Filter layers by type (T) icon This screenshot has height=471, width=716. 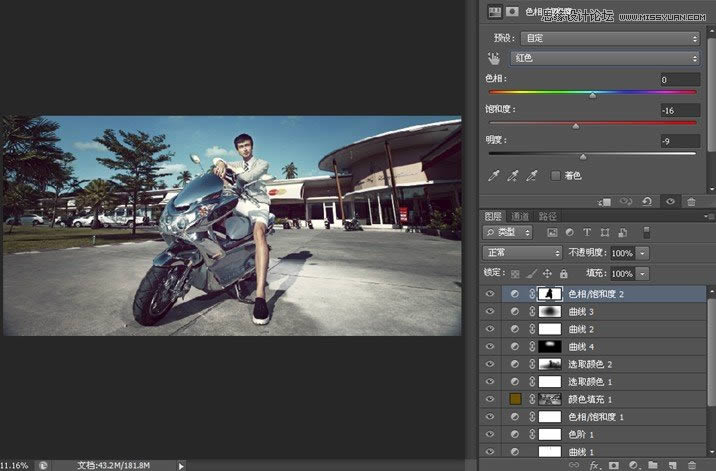[x=587, y=233]
